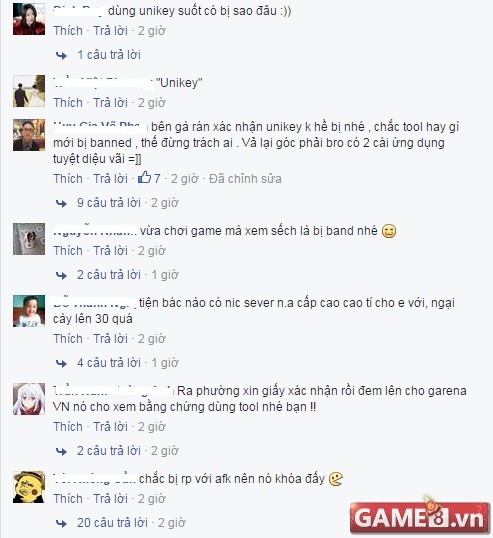This screenshot has width=493, height=538.
Task: Reply to the "Unikey" quoted comment
Action: [110, 103]
